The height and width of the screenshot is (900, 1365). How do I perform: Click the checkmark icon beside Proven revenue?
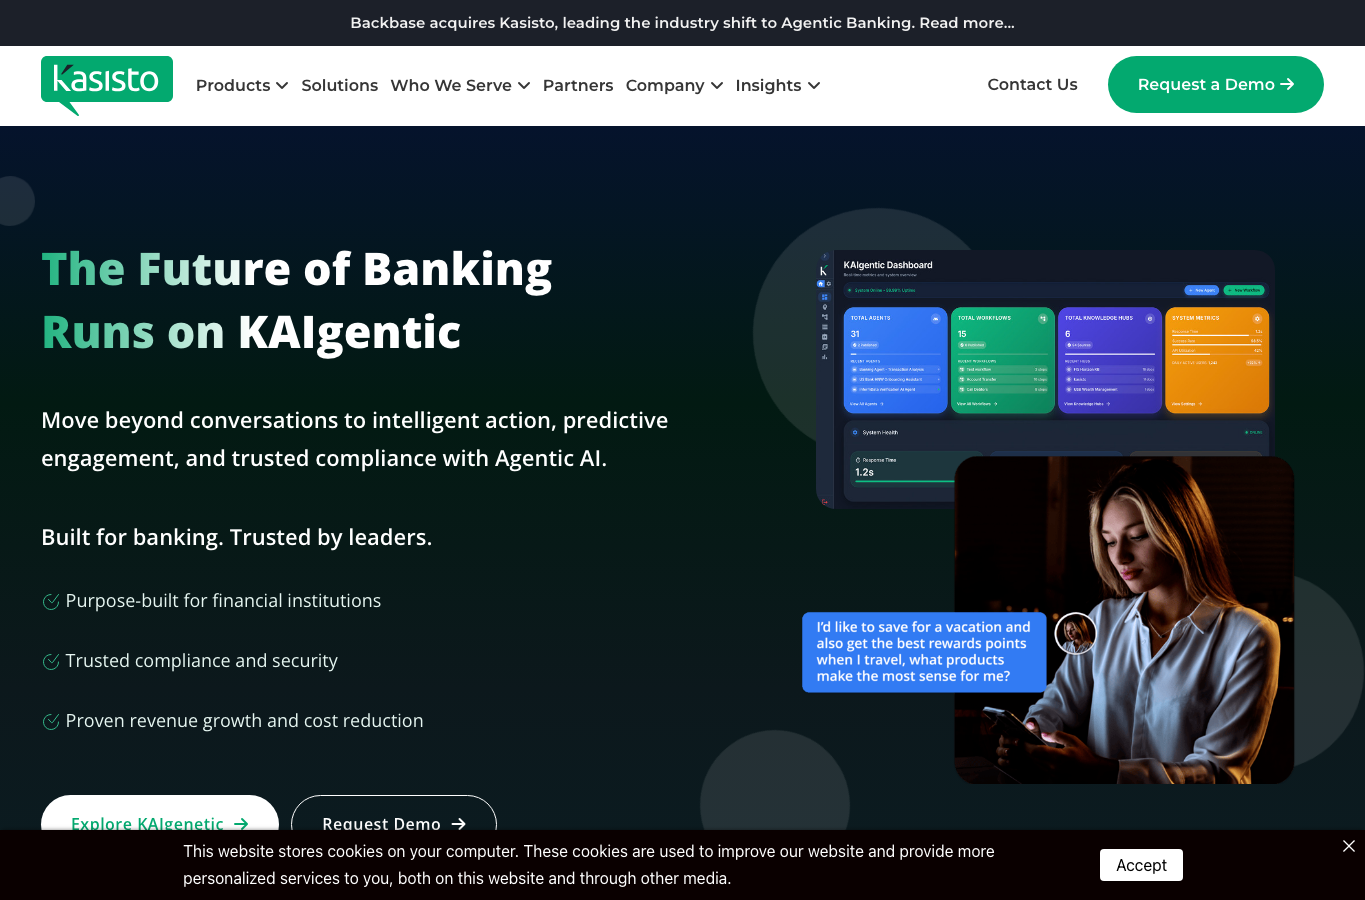pyautogui.click(x=51, y=721)
